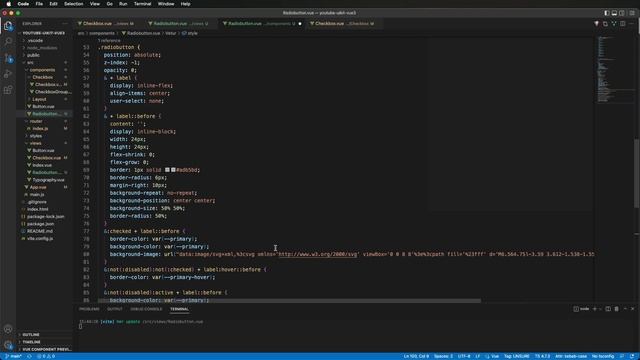Open the File menu
640x360 pixels.
(x=39, y=4)
